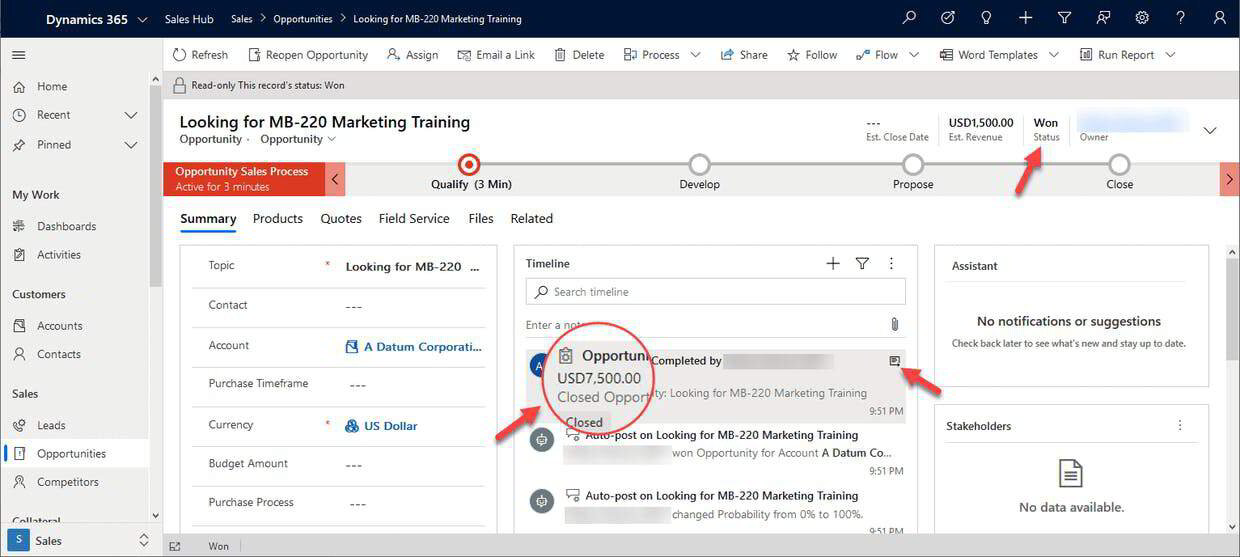
Task: Click the lightbulb assistant icon
Action: click(987, 18)
